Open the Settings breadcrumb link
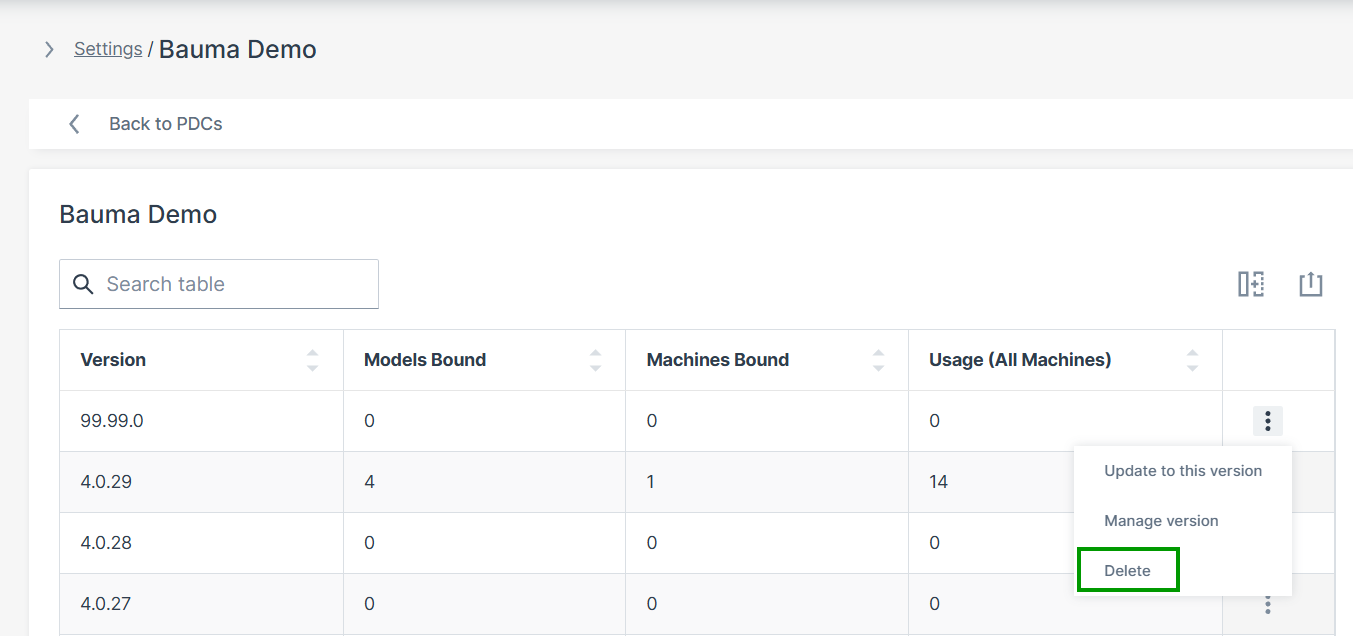The width and height of the screenshot is (1353, 636). point(108,49)
